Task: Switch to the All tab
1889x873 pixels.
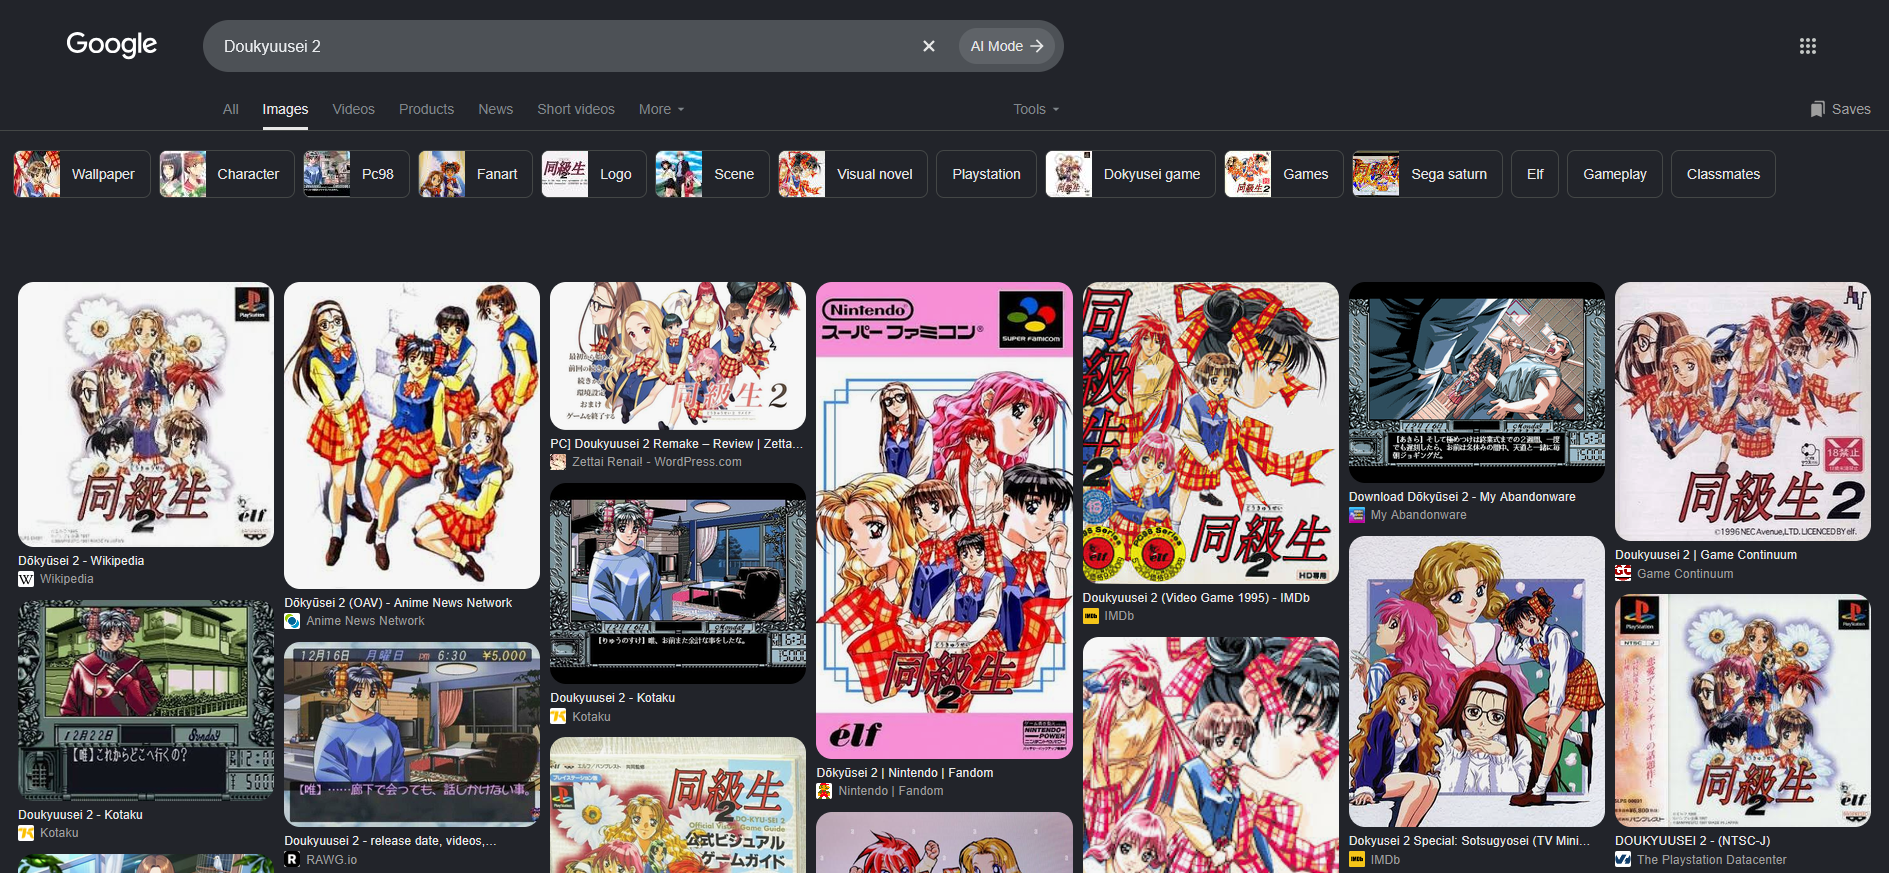Action: [x=231, y=109]
